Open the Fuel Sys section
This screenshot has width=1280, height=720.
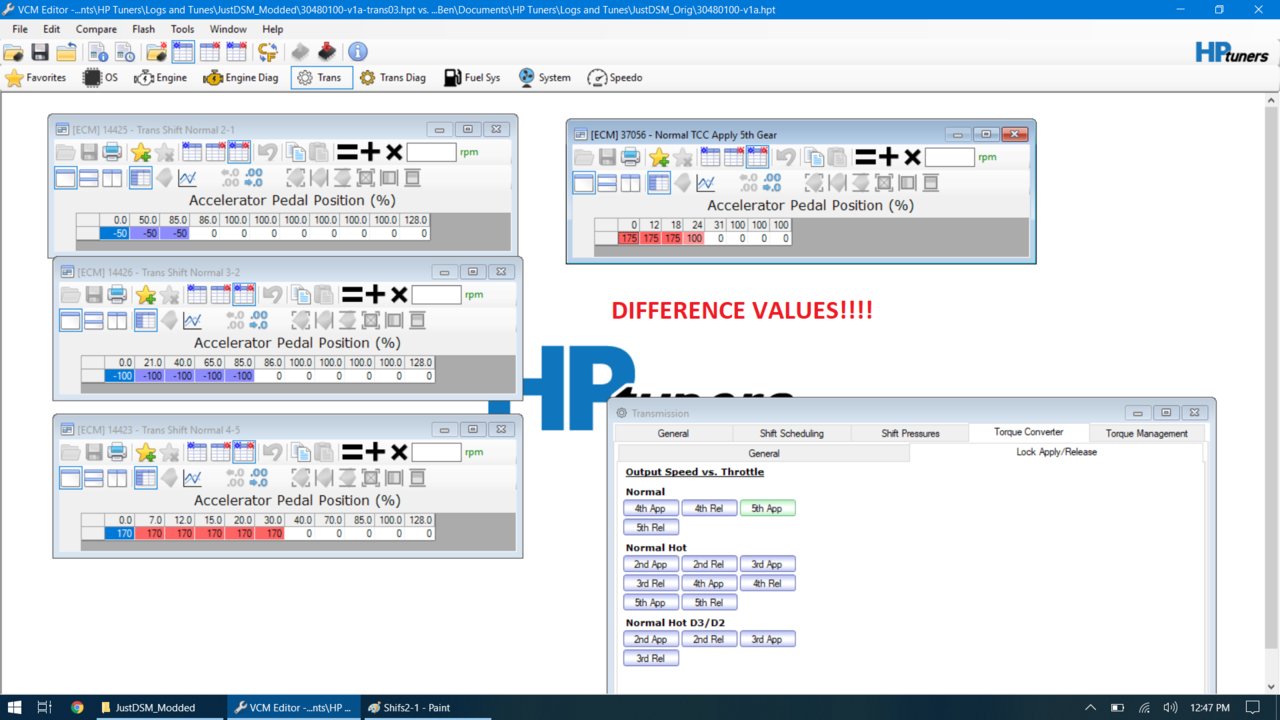click(472, 77)
